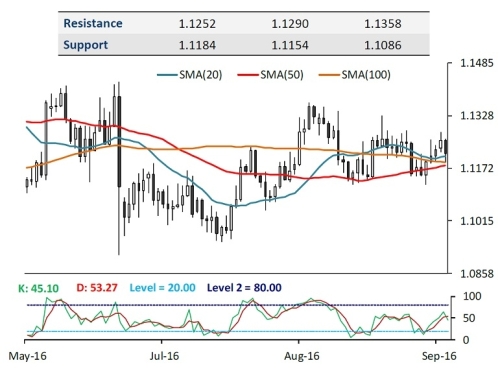Click the Jul-16 date axis marker
The height and width of the screenshot is (369, 500).
point(164,356)
